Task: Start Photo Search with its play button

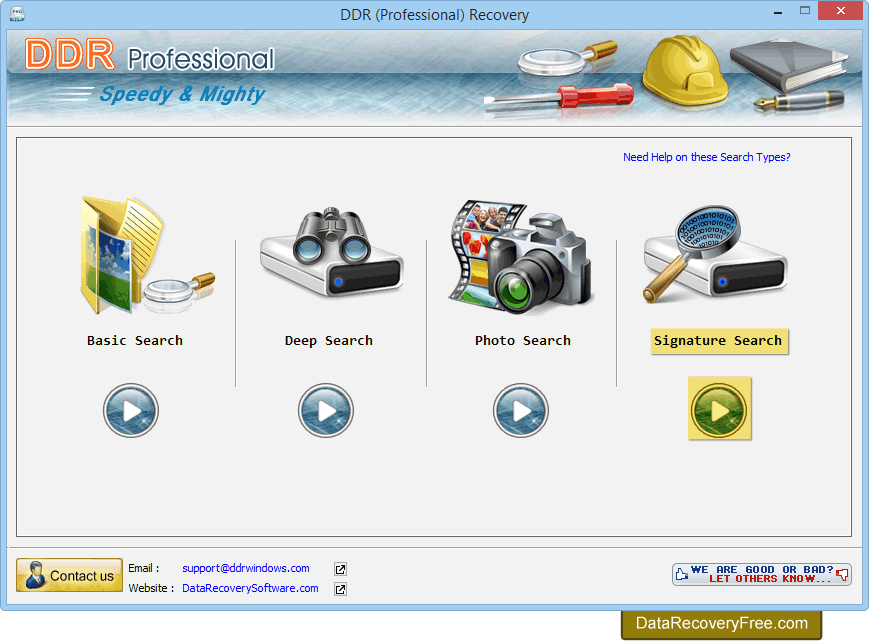Action: pos(521,411)
